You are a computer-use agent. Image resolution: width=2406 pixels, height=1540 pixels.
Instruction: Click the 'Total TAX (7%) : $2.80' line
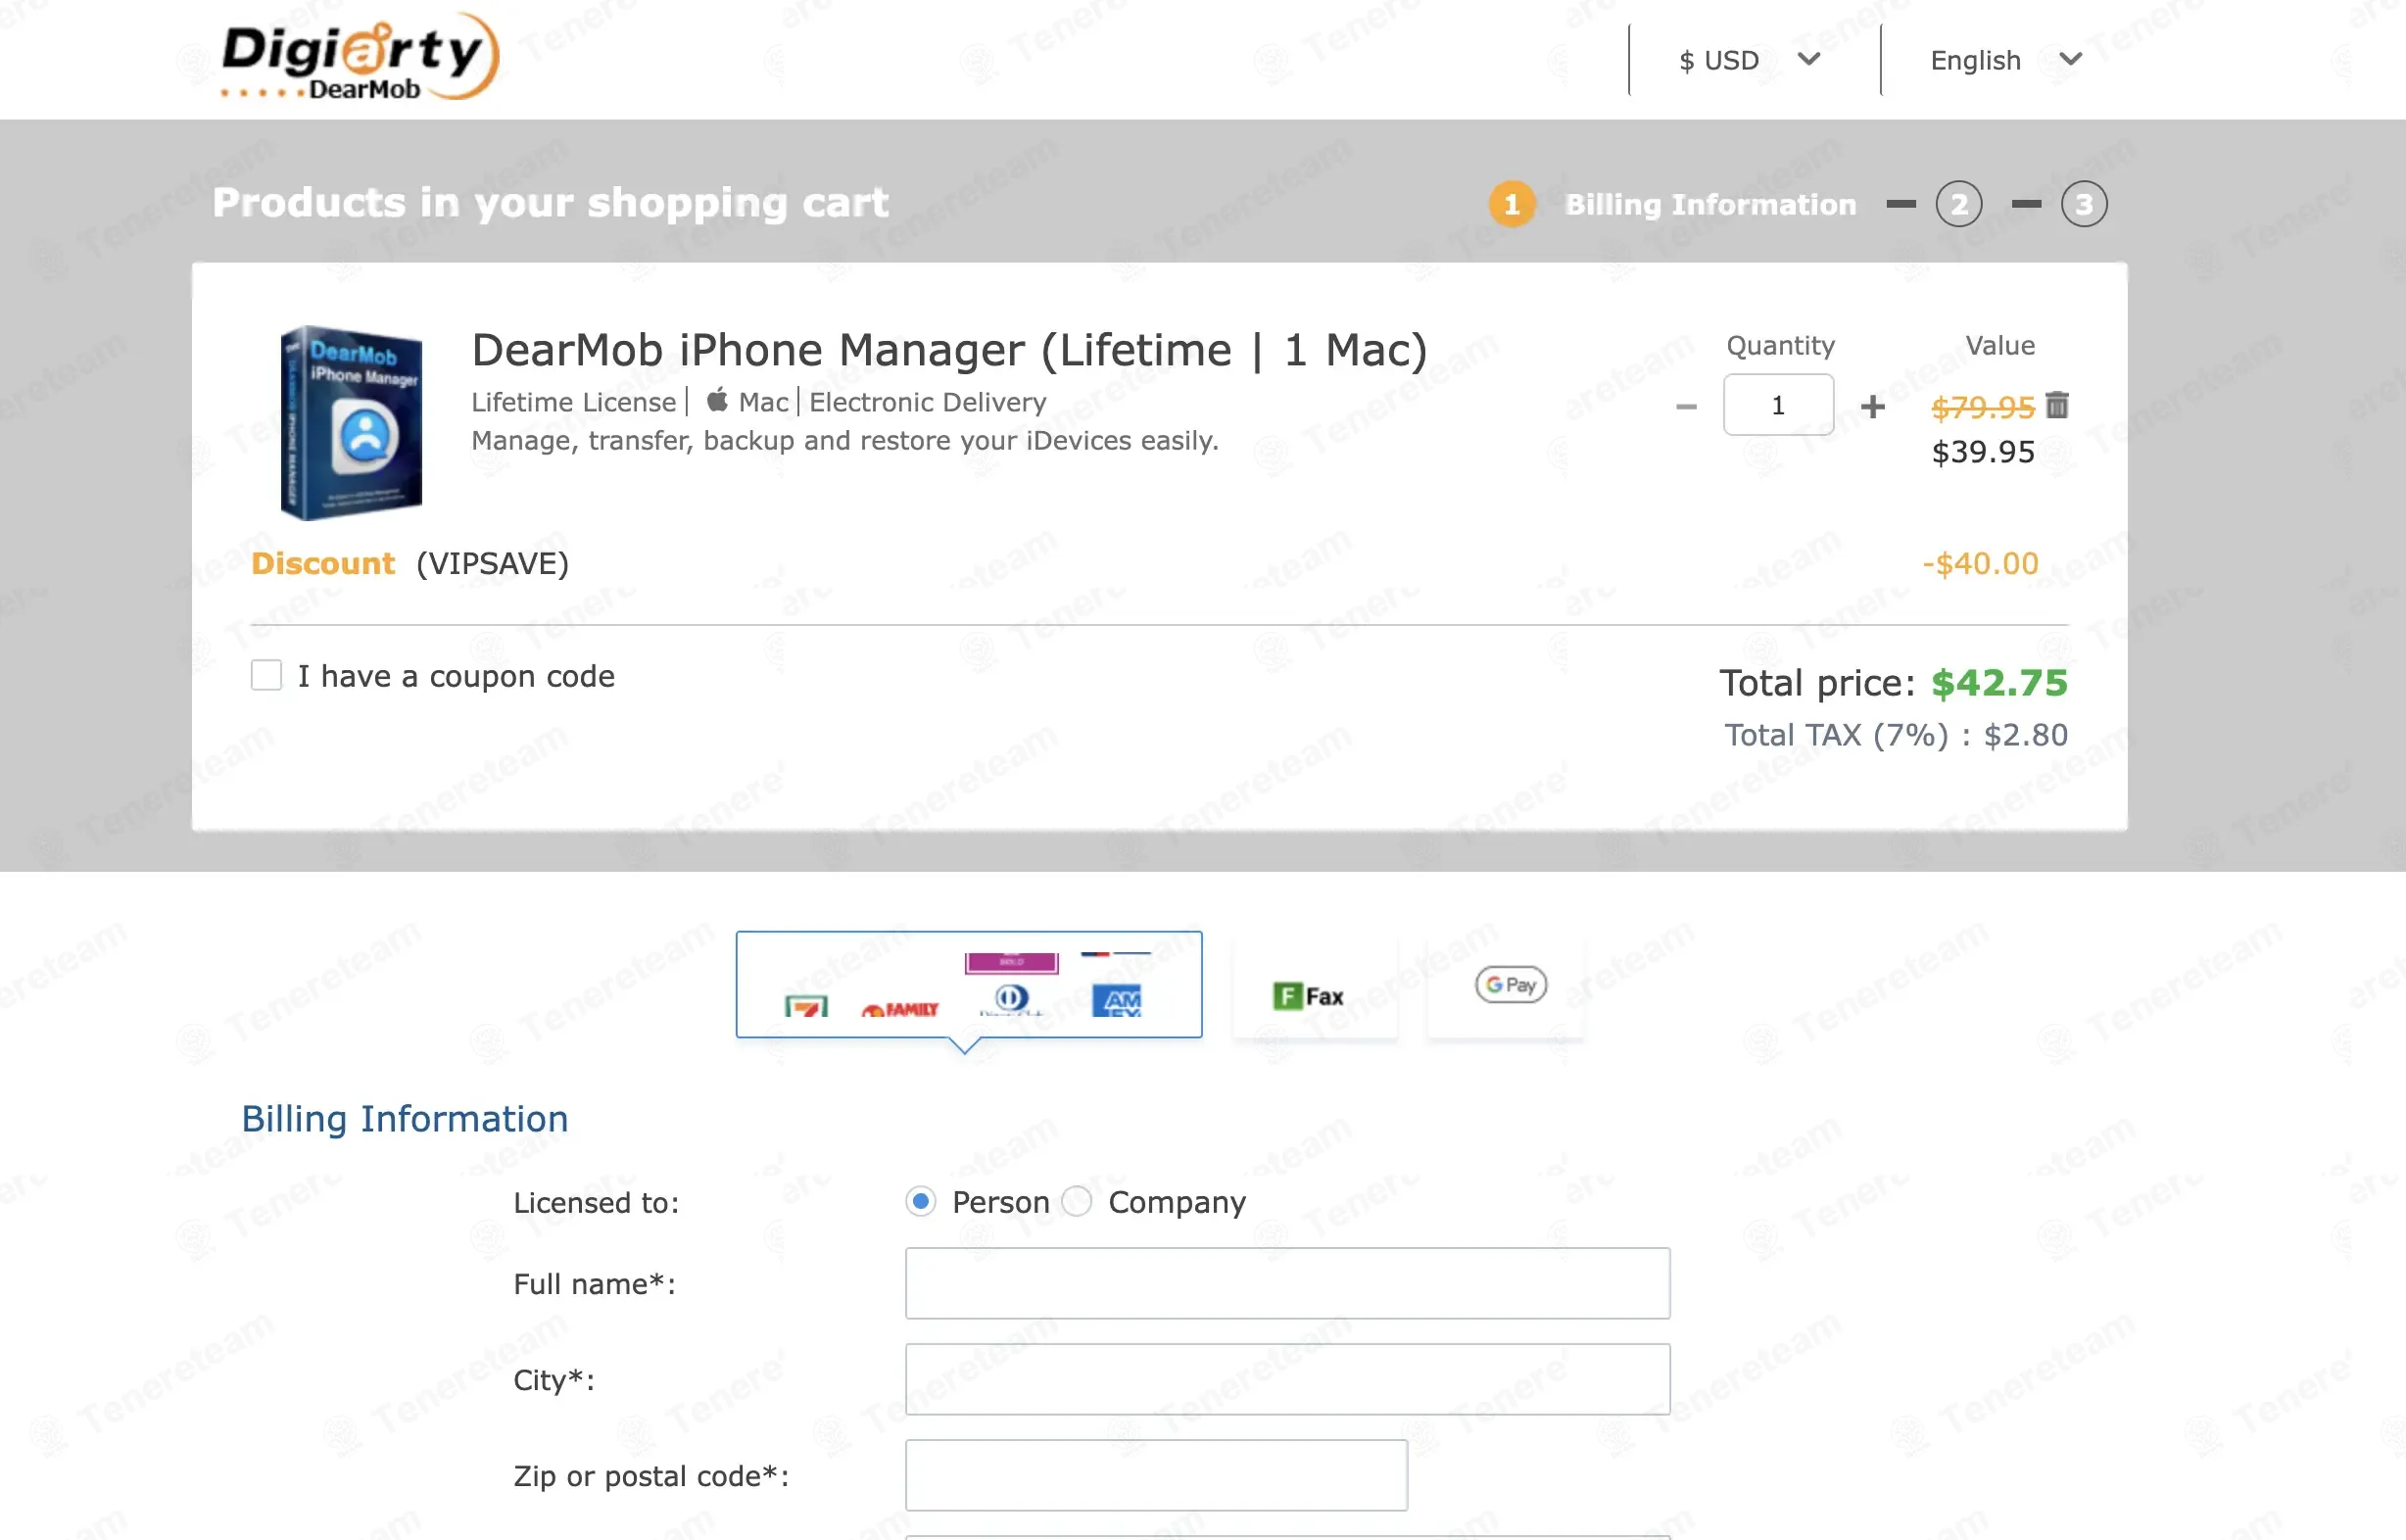click(1896, 735)
